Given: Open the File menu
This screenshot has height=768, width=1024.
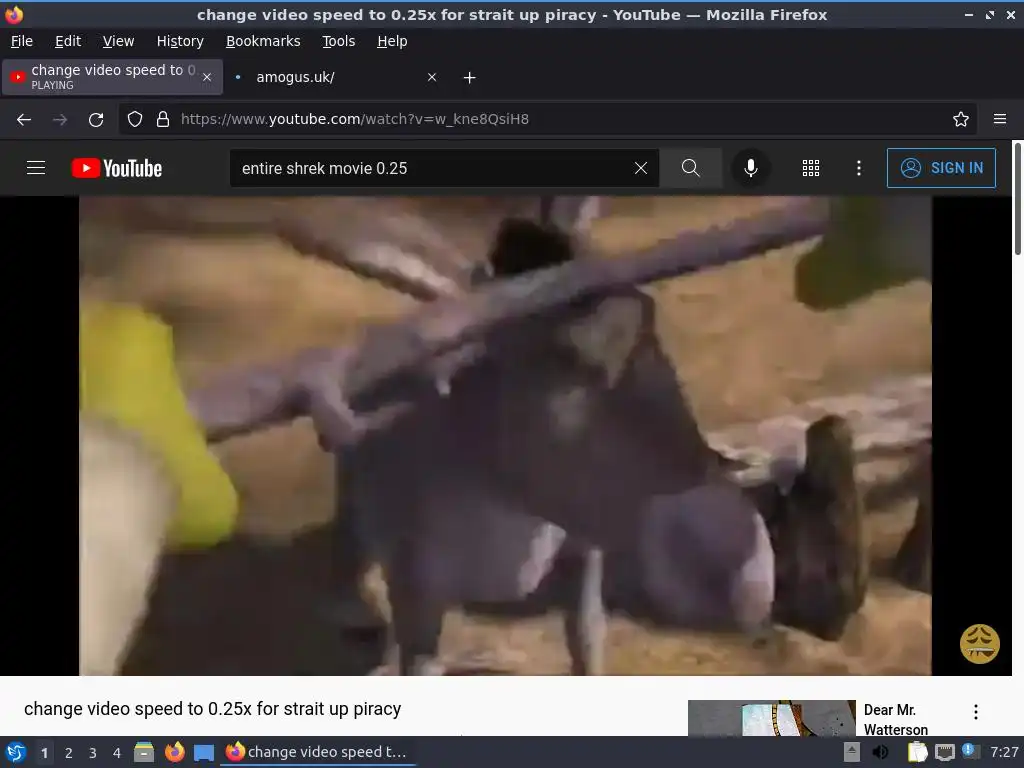Looking at the screenshot, I should [22, 41].
